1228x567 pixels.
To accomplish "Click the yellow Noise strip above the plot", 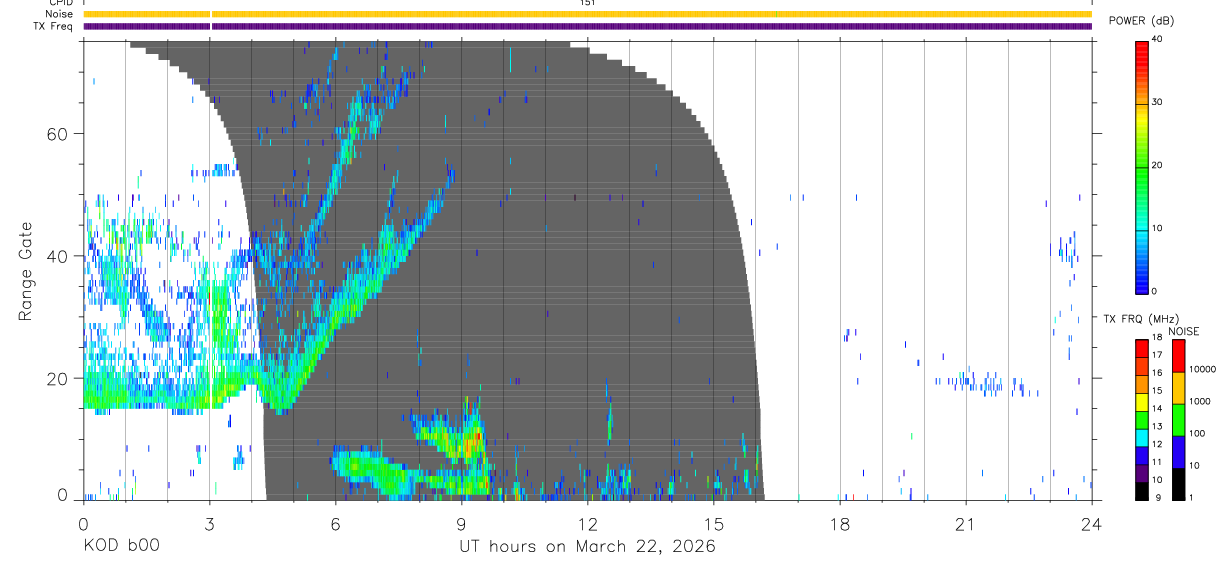I will (x=587, y=14).
